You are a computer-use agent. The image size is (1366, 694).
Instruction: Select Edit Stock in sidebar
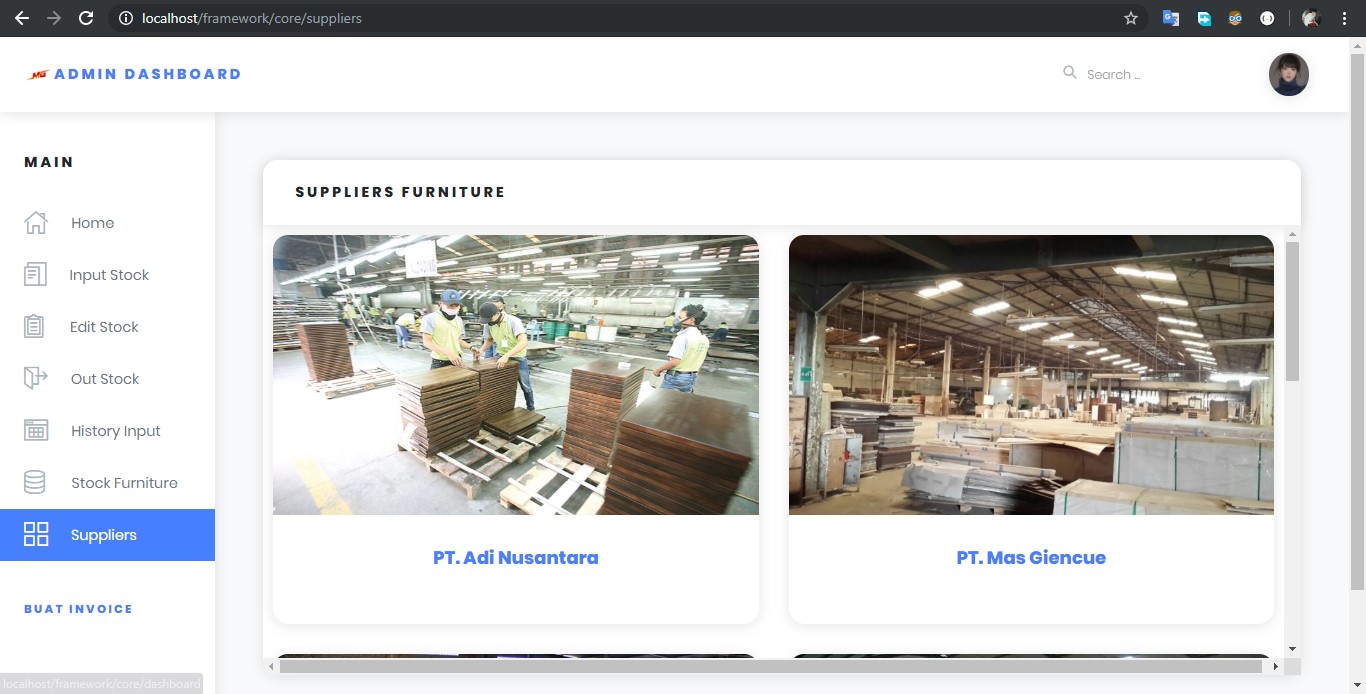107,327
